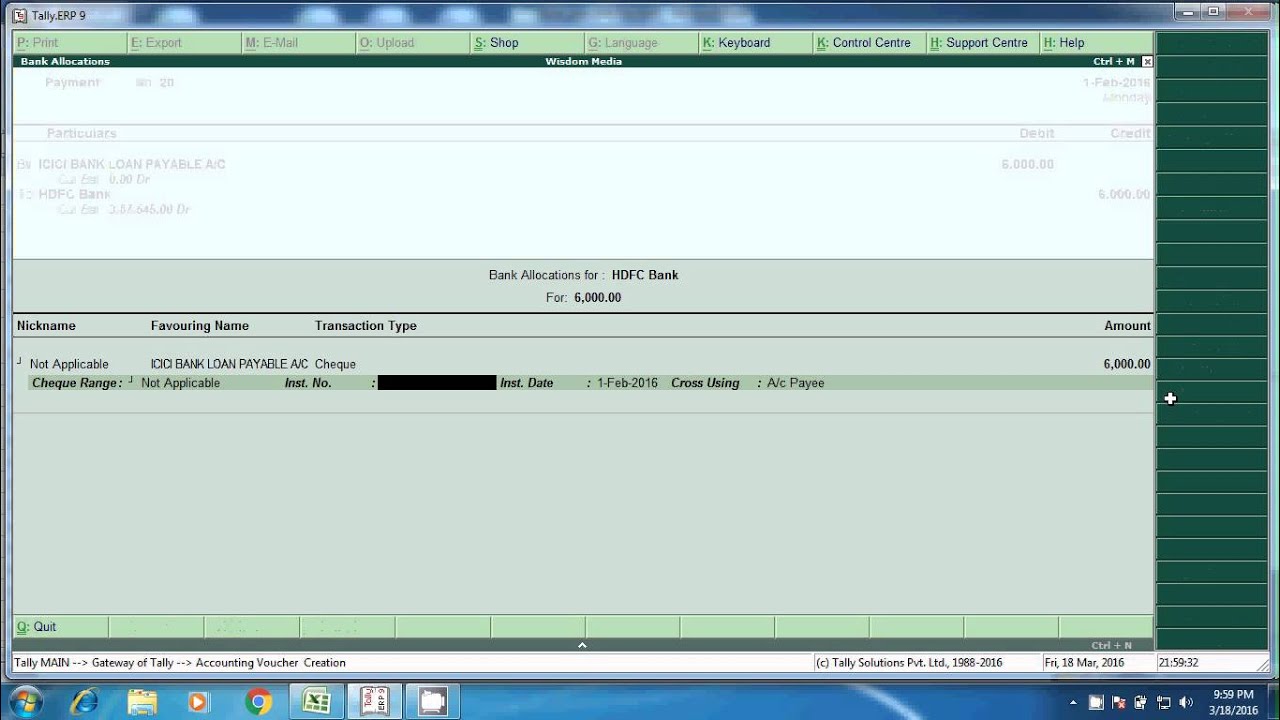This screenshot has height=720, width=1280.
Task: Expand the calculator panel arrow at bottom
Action: tap(582, 645)
